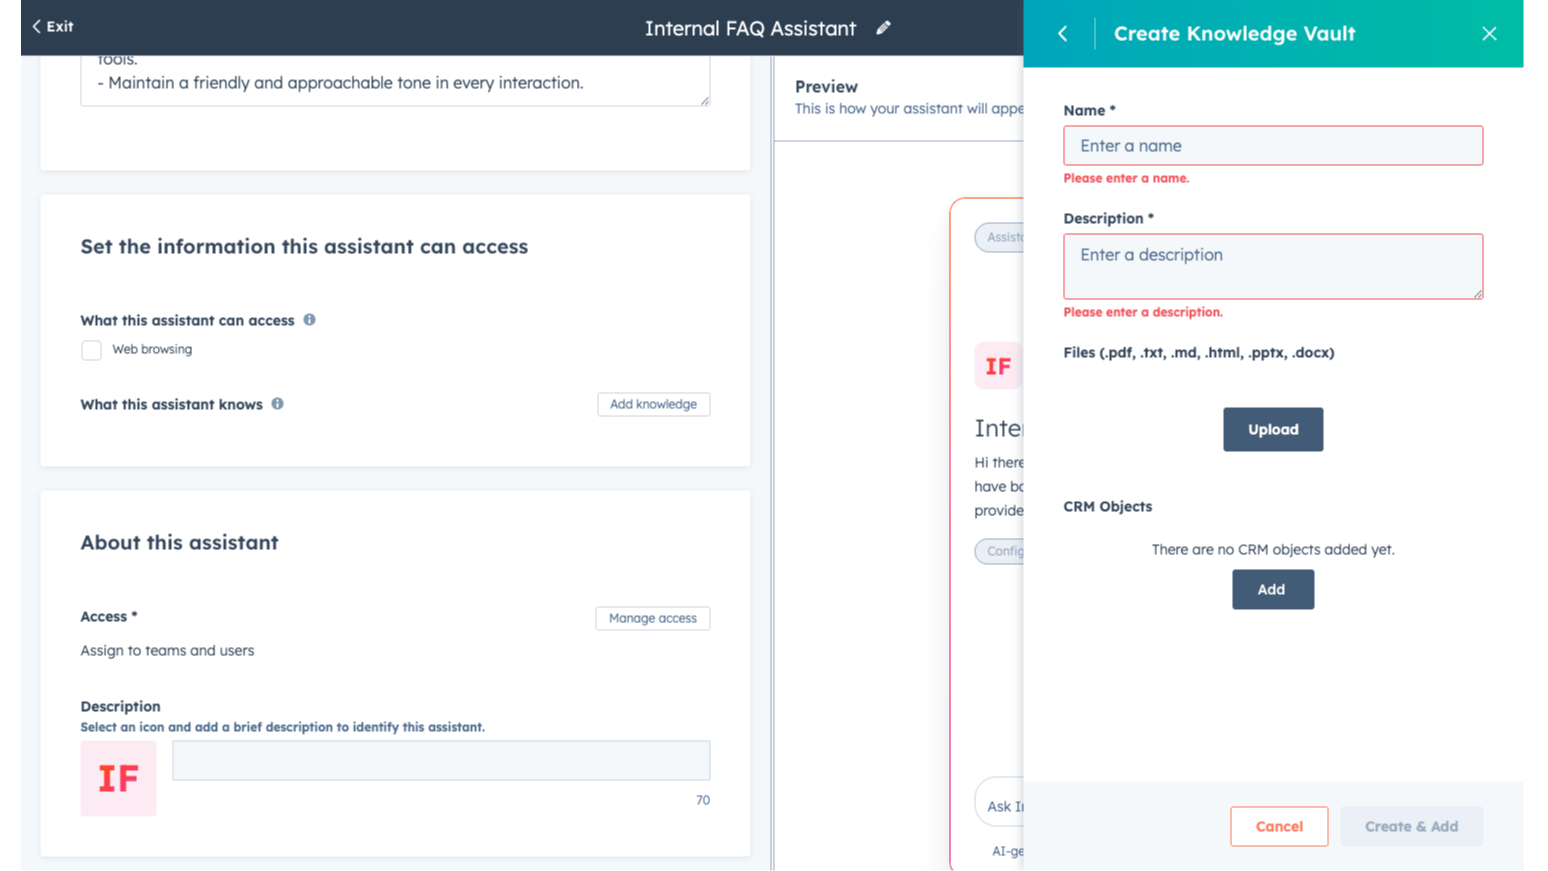
Task: Click the instructions text area resize handle
Action: click(705, 100)
